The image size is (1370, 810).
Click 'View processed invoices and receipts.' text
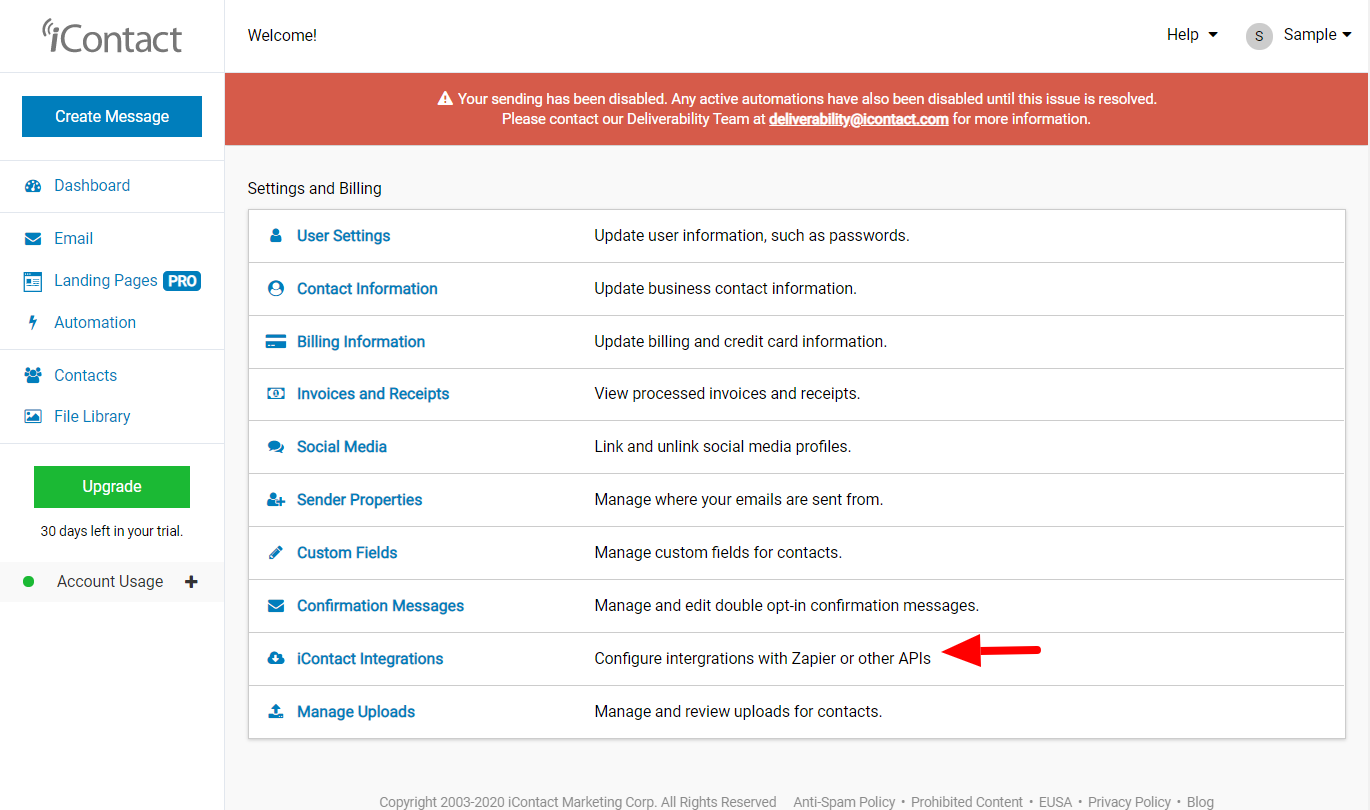pos(727,394)
